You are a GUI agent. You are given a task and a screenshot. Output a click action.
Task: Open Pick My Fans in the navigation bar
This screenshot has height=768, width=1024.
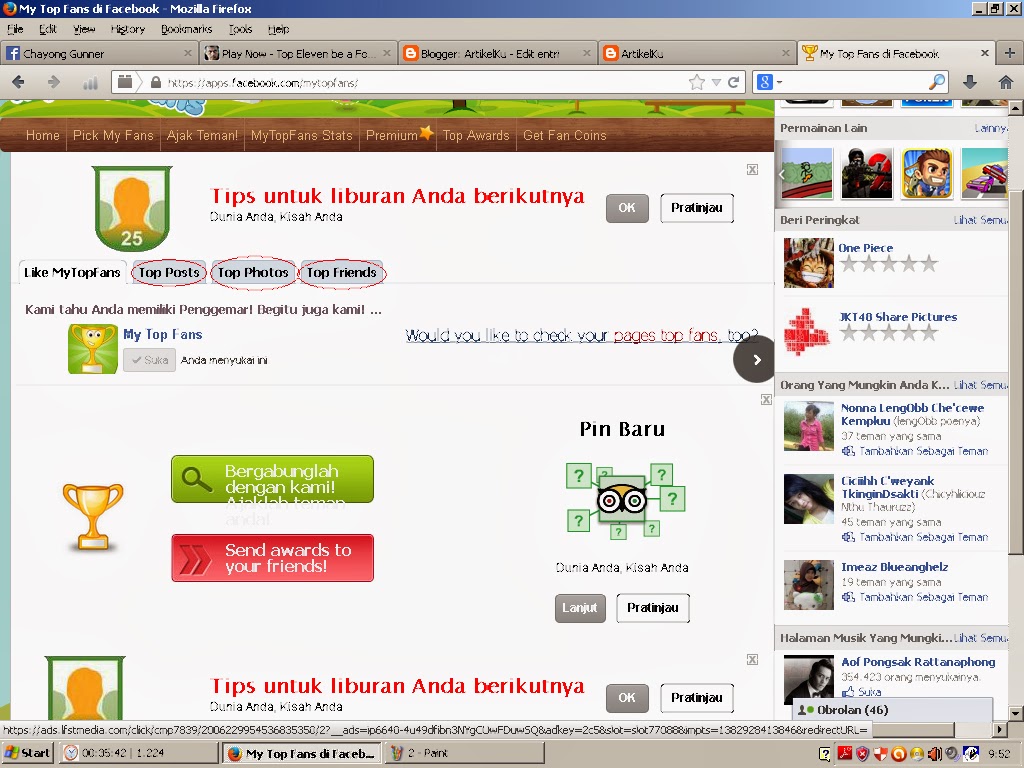(x=113, y=135)
